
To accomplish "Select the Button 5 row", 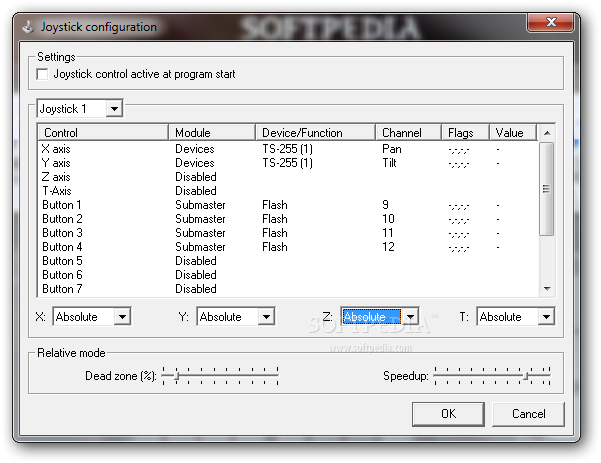I will pos(287,261).
